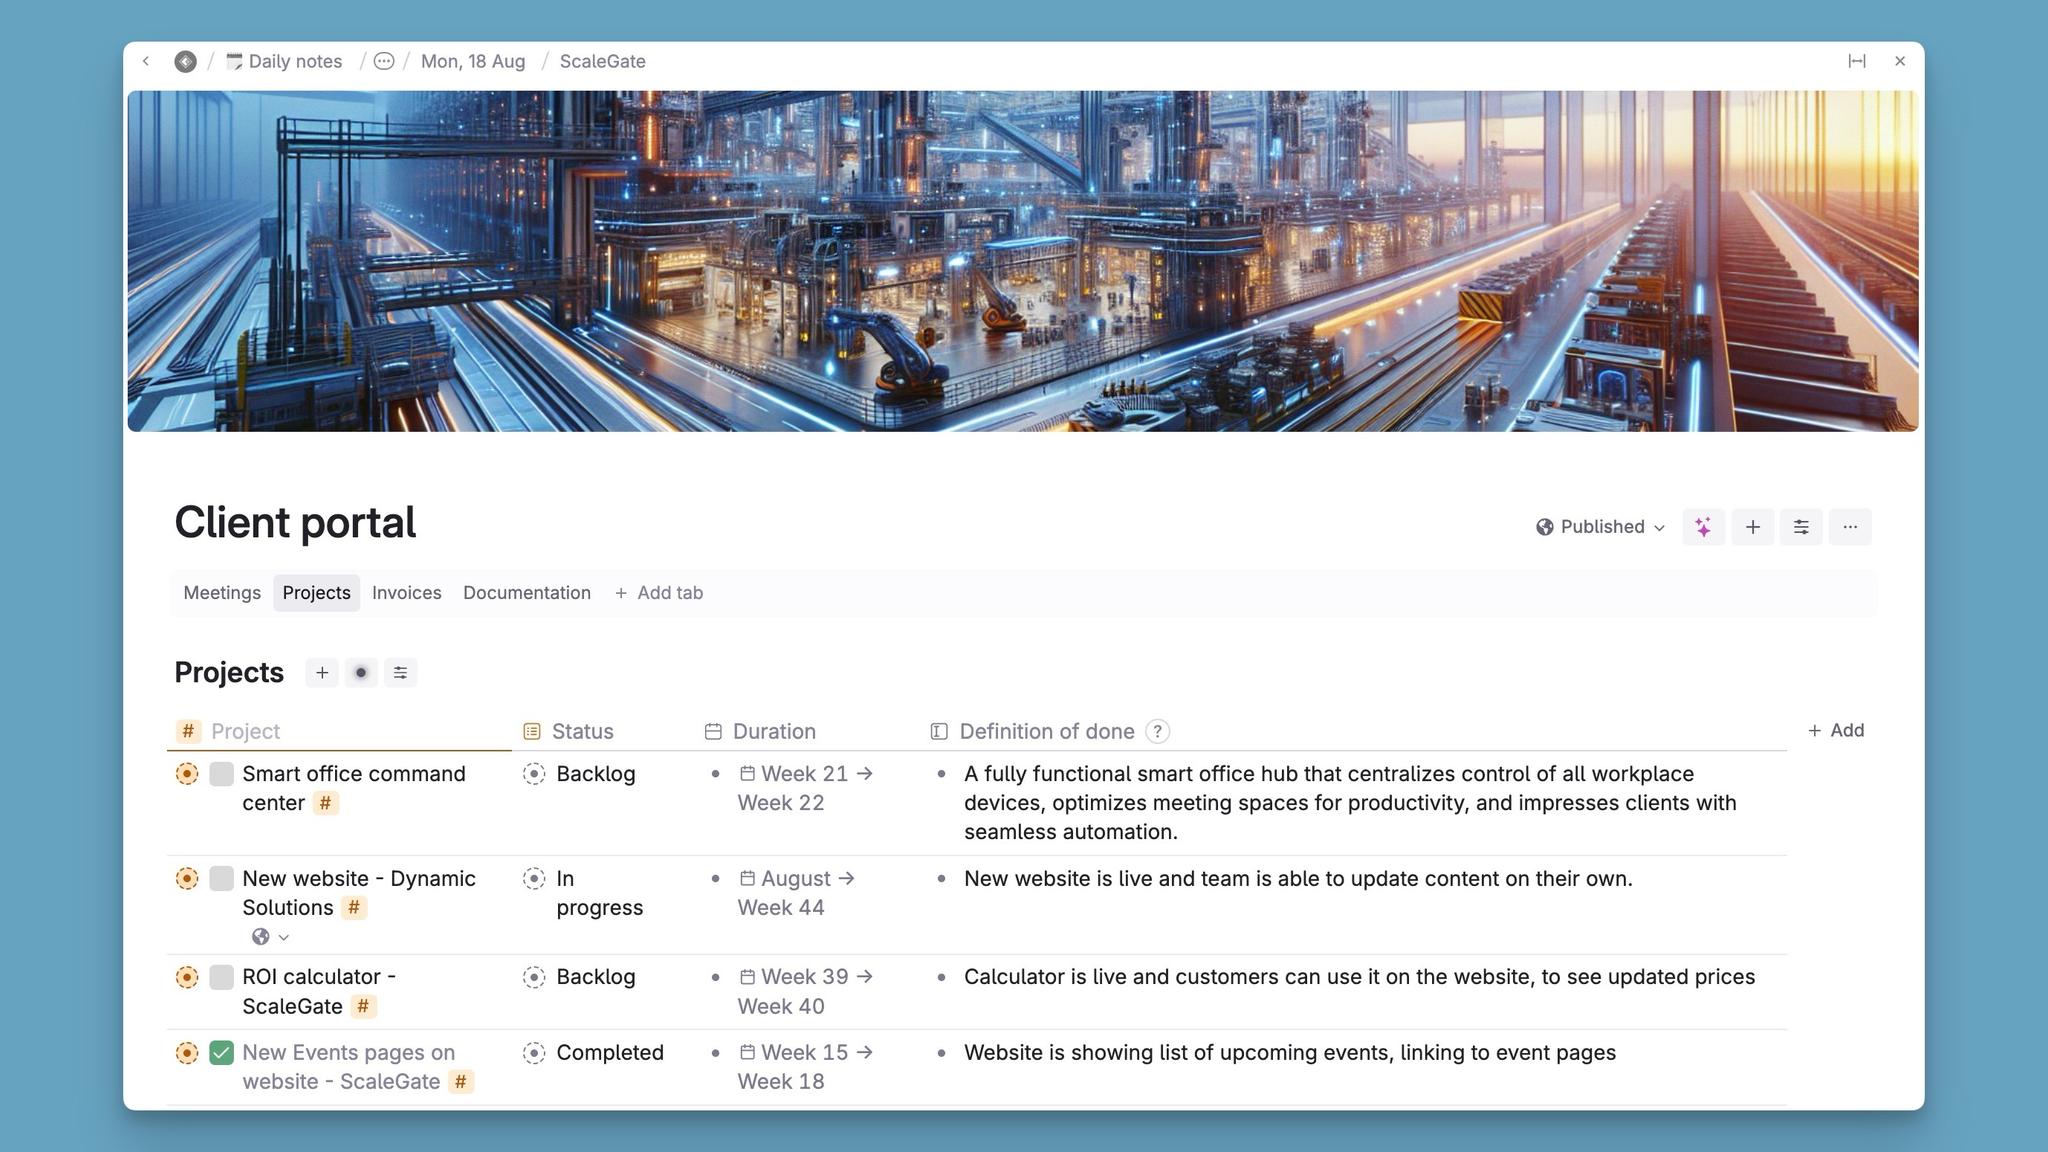
Task: Close the page with X button
Action: [x=1900, y=61]
